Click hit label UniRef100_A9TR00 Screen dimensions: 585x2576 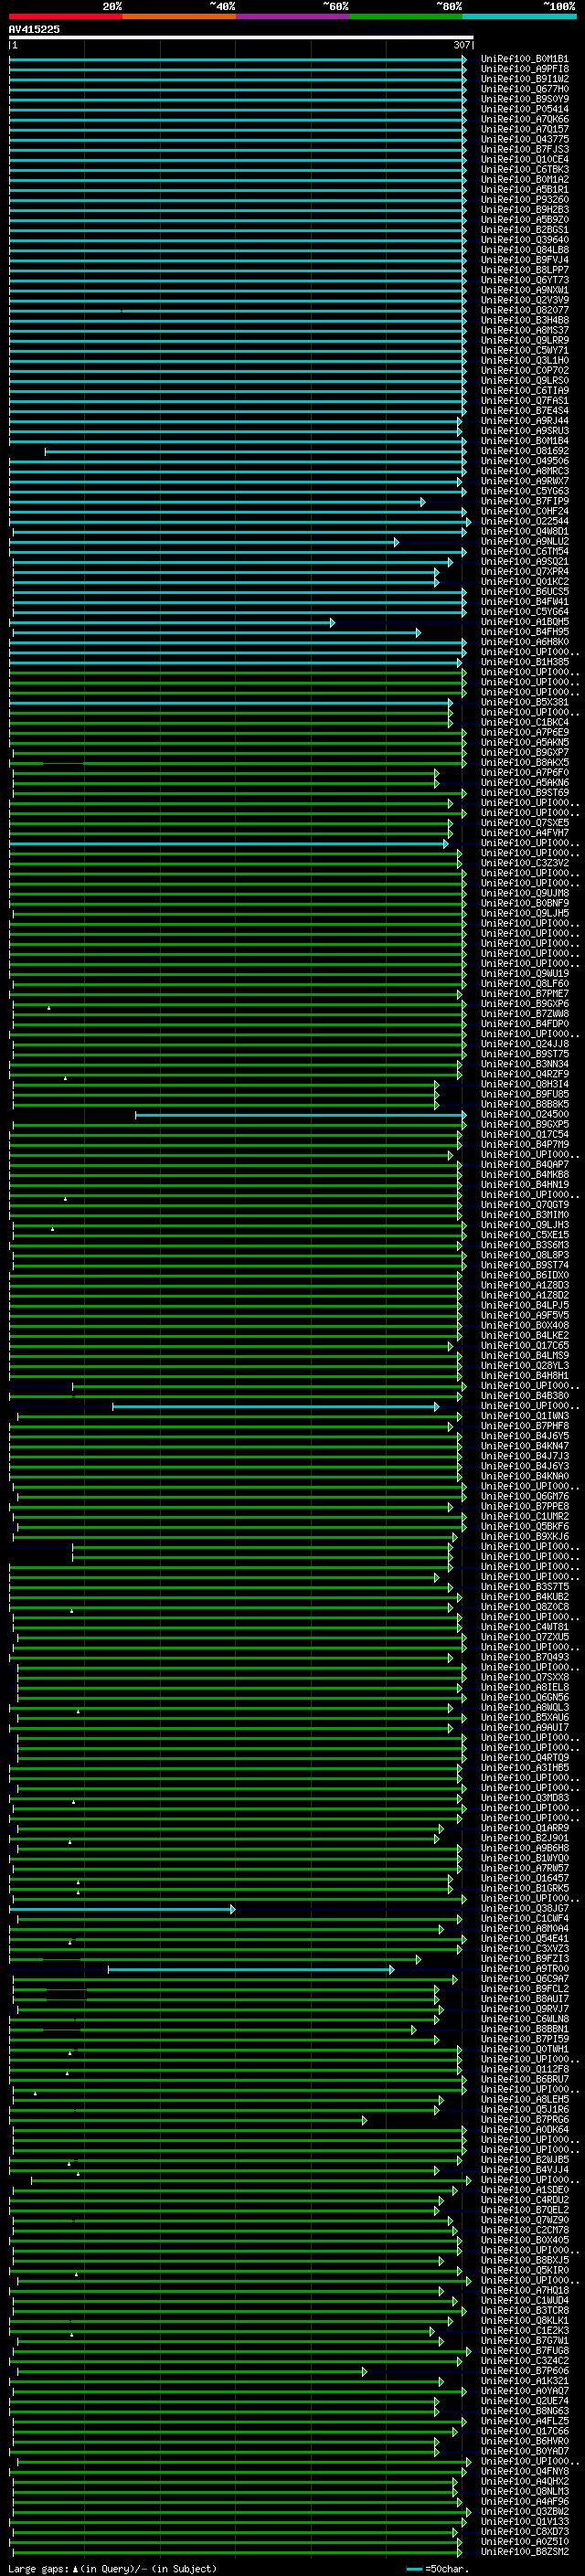point(524,1969)
